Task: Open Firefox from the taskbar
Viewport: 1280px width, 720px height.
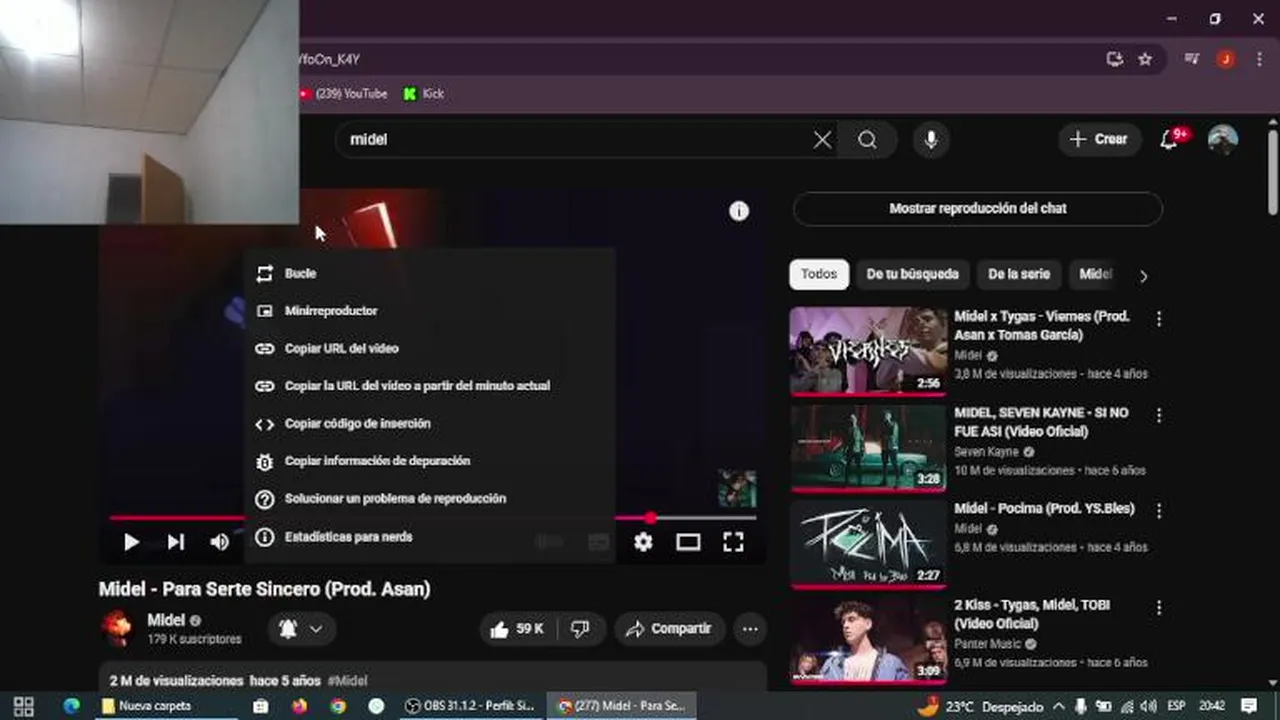Action: (300, 706)
